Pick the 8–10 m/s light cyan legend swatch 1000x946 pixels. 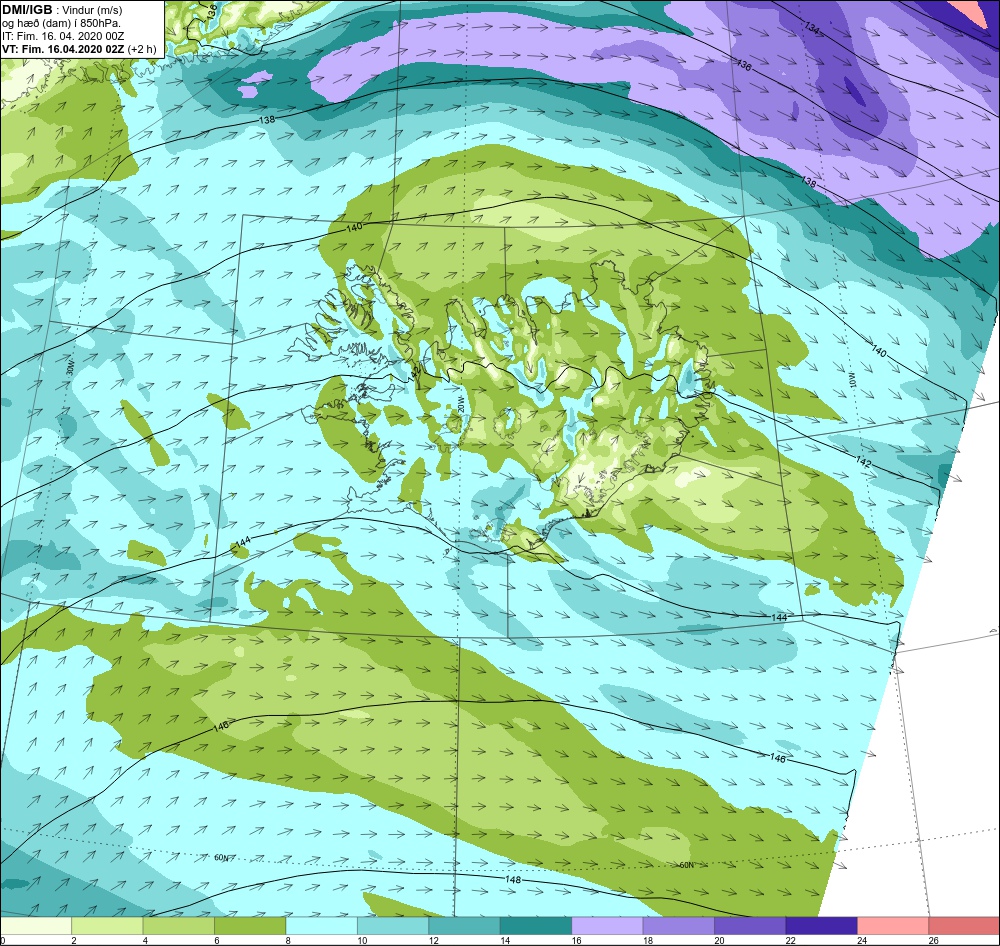pyautogui.click(x=321, y=925)
